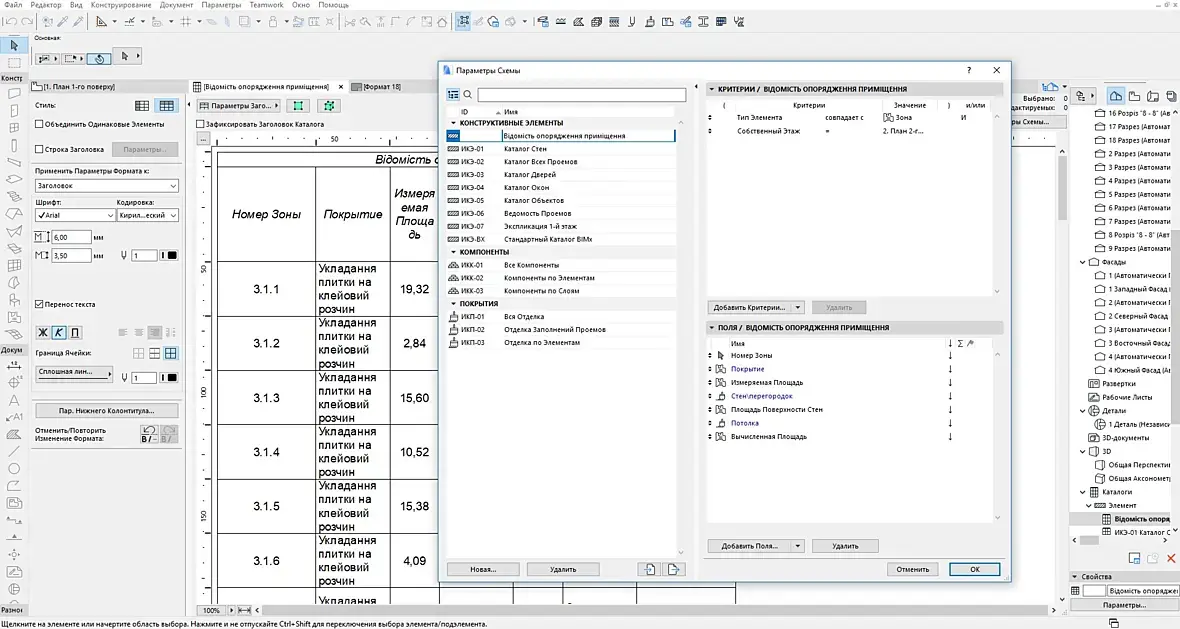Click the Export scheme icon button

[x=675, y=569]
